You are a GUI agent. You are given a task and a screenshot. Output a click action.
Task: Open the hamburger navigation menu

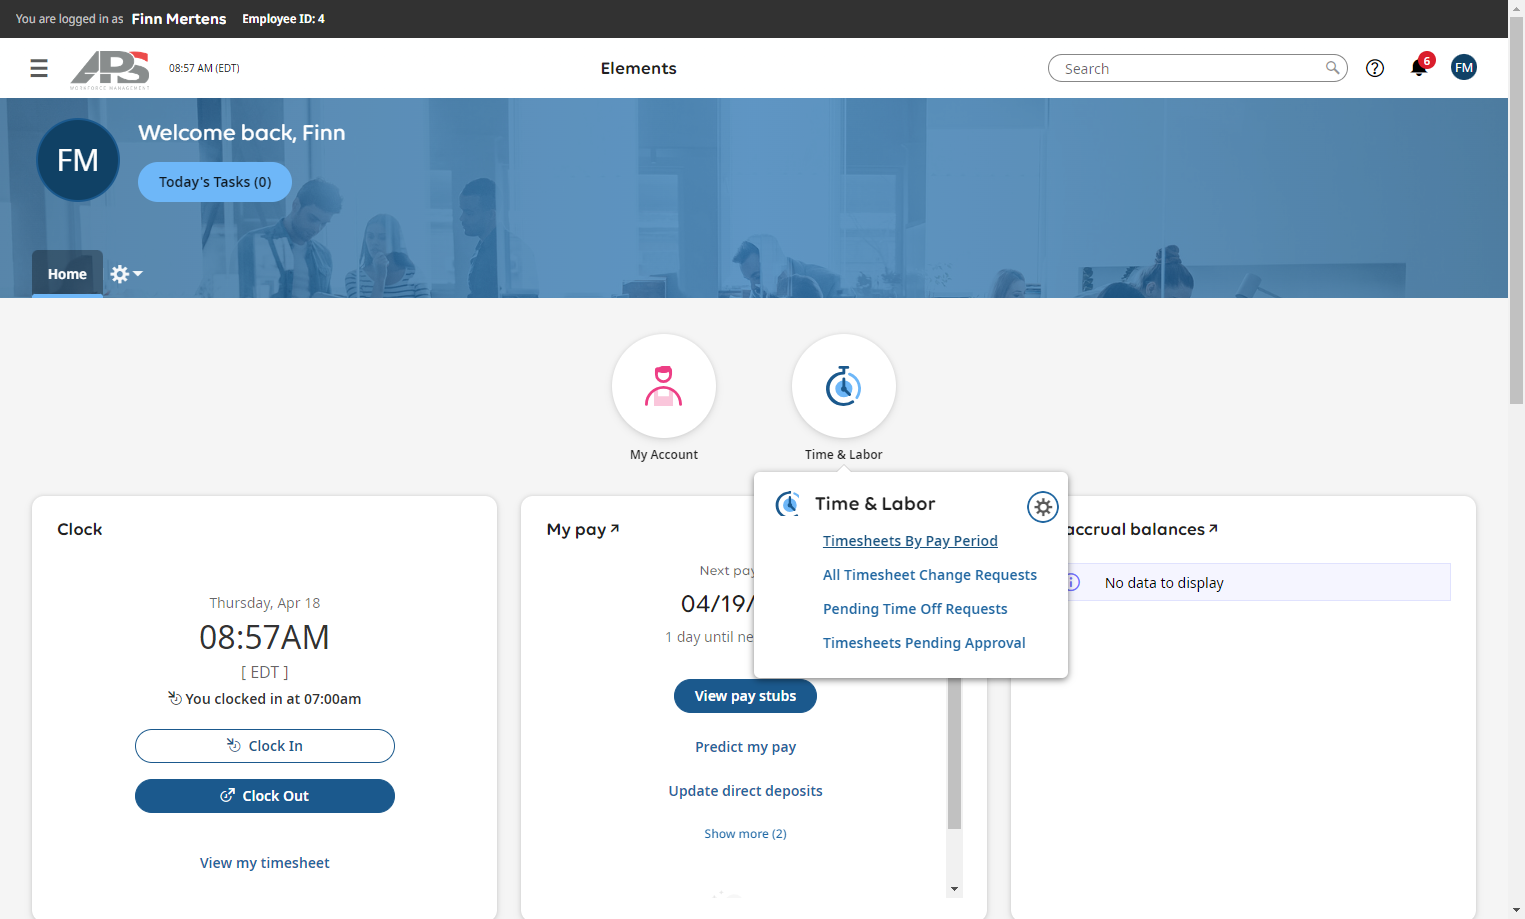point(39,68)
